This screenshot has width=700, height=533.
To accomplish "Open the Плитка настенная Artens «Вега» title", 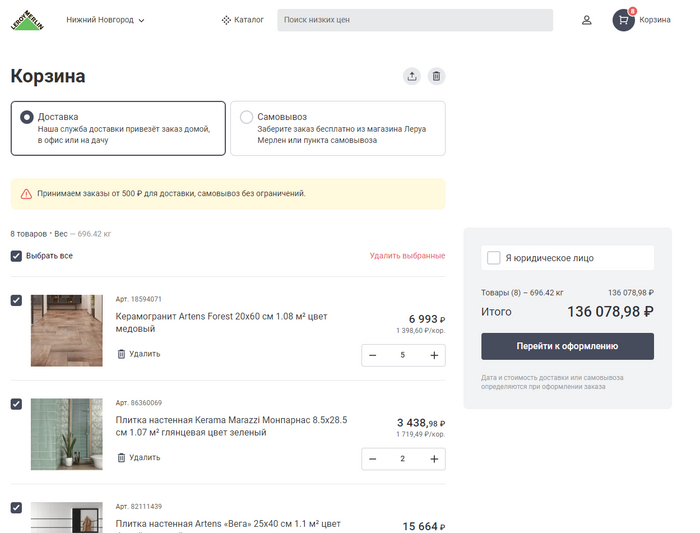I will [228, 525].
